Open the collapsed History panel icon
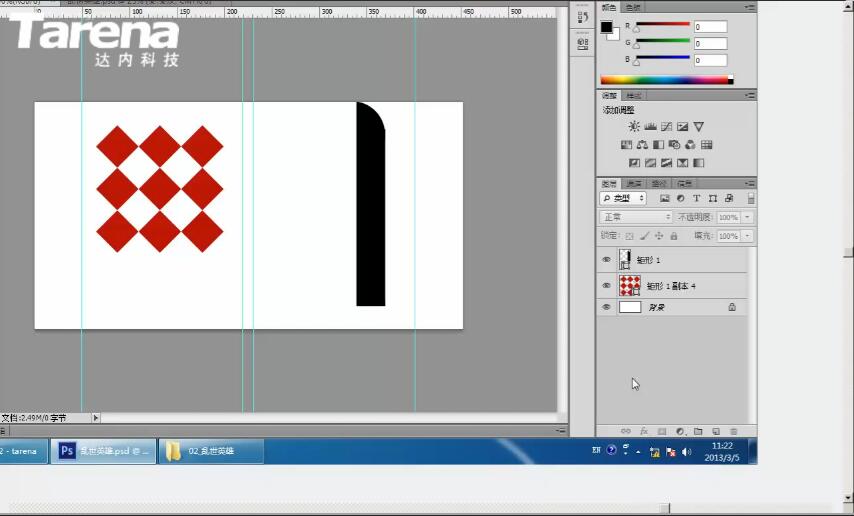854x516 pixels. coord(582,18)
